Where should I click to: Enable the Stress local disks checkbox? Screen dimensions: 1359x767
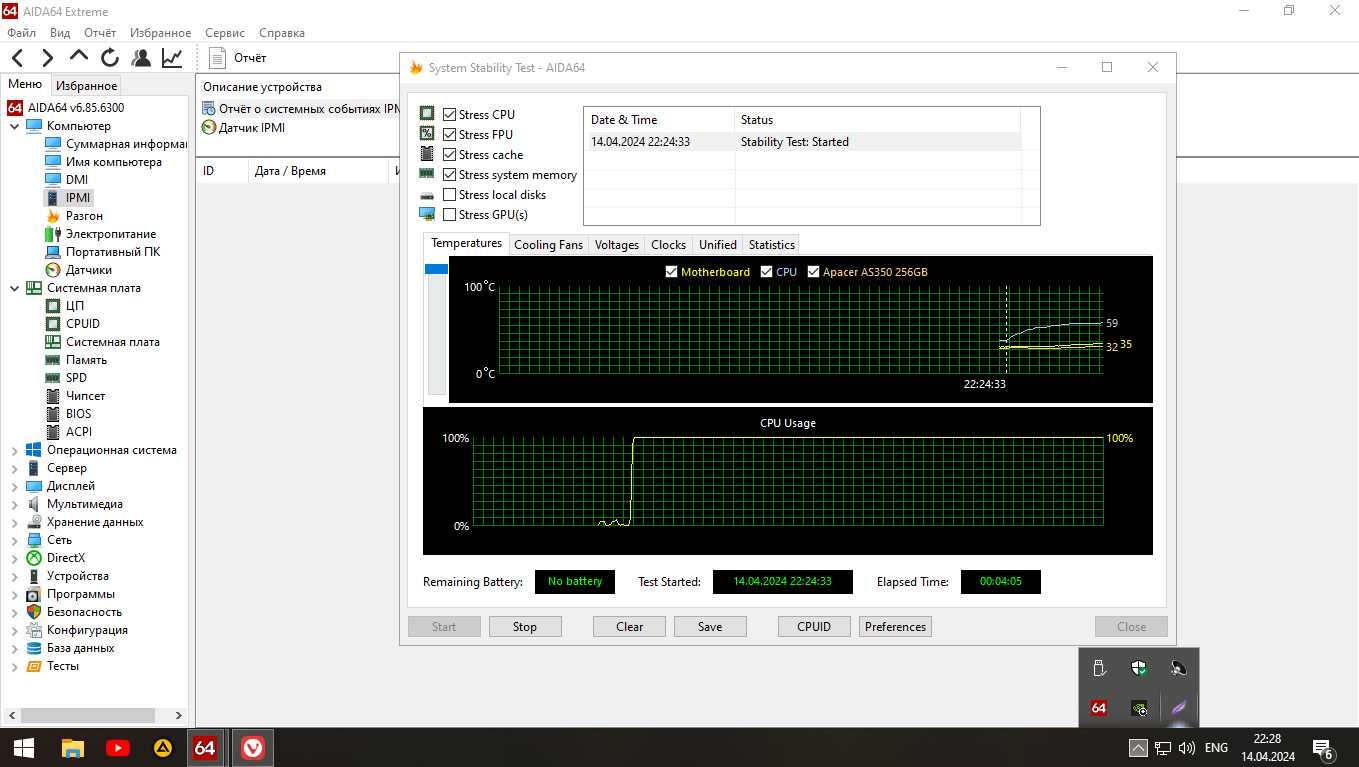[450, 195]
